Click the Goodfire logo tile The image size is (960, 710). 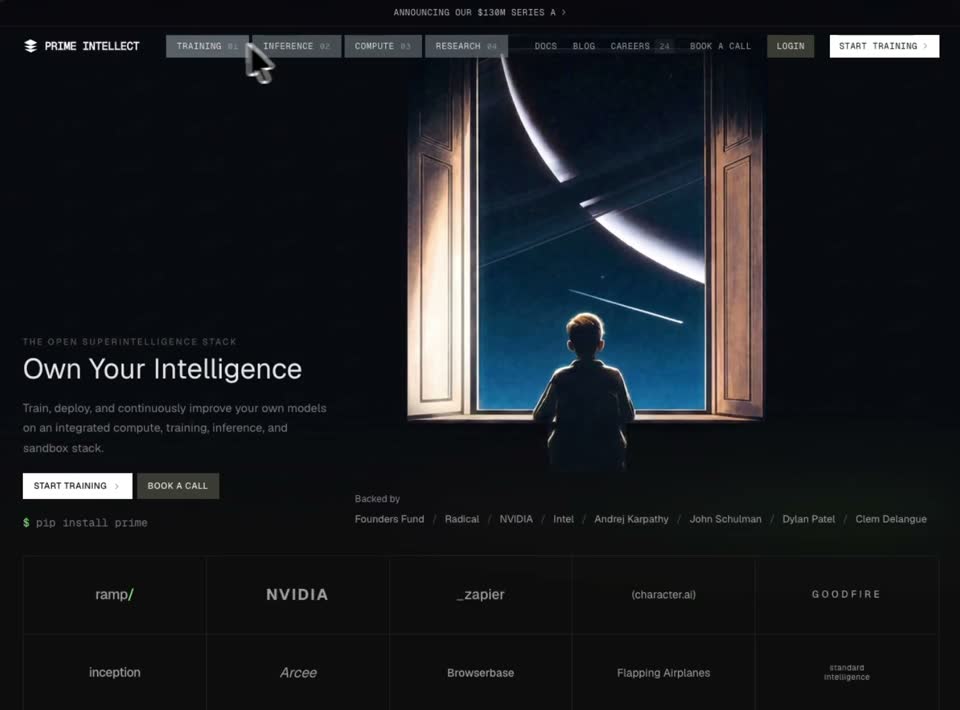(x=847, y=594)
